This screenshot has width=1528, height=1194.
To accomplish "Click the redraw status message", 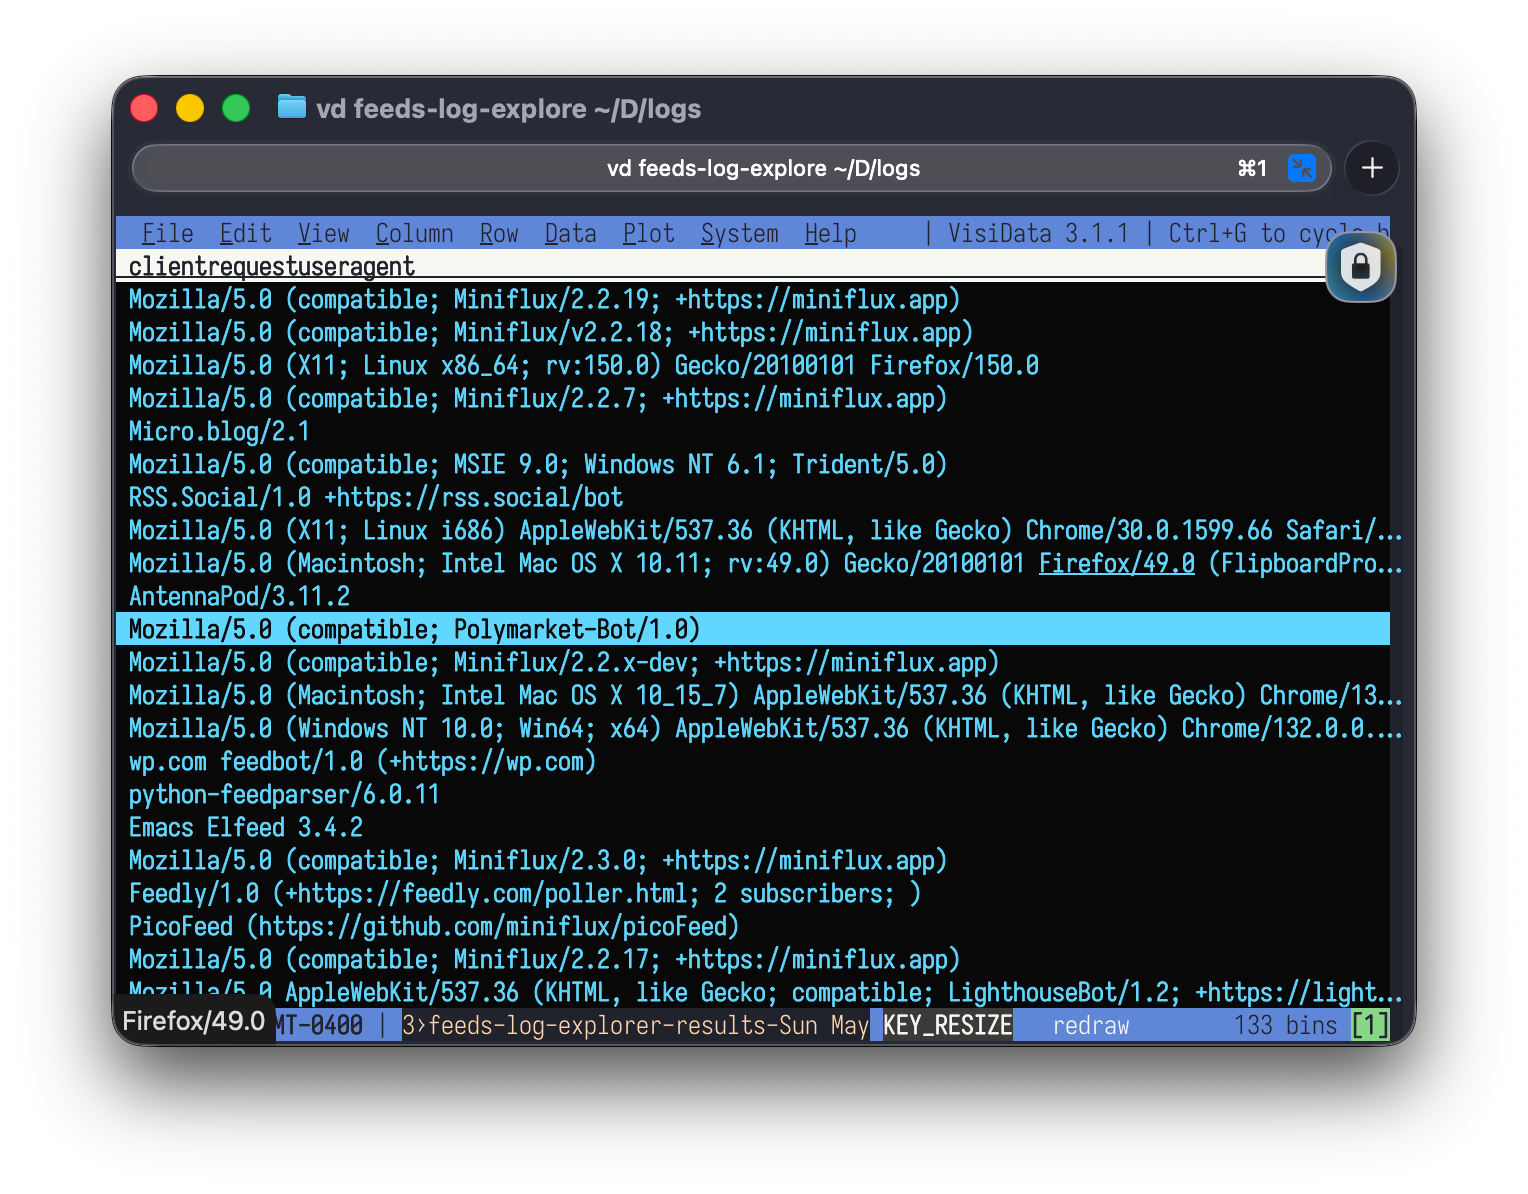I will pos(1090,1025).
